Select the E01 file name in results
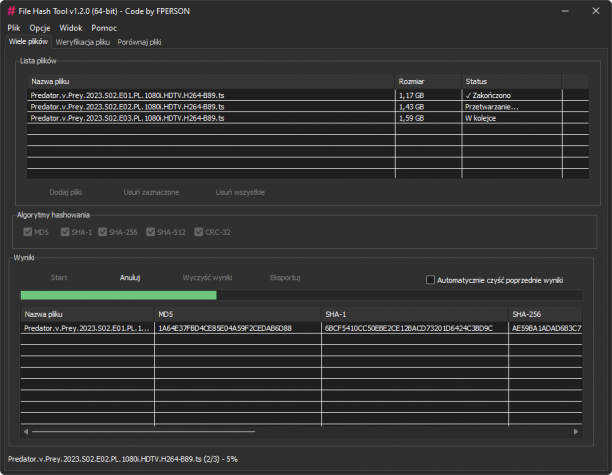 [87, 328]
